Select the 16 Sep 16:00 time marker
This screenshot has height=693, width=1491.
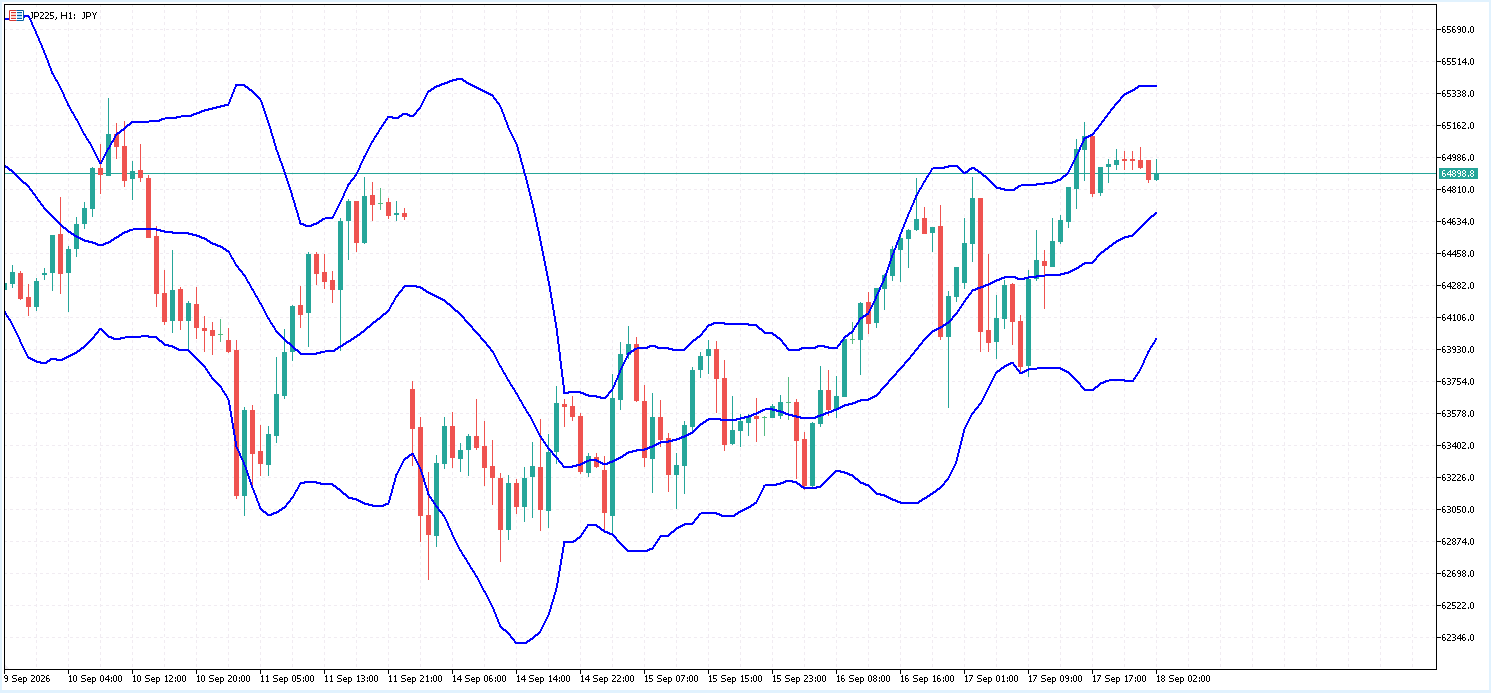927,679
